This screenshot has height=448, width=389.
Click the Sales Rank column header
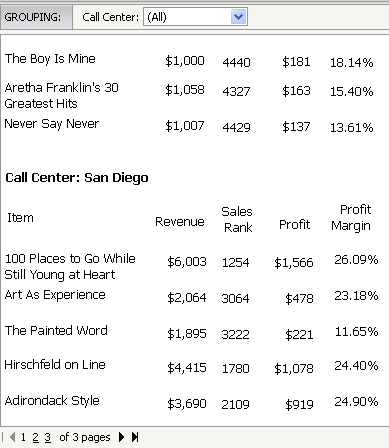coord(237,219)
